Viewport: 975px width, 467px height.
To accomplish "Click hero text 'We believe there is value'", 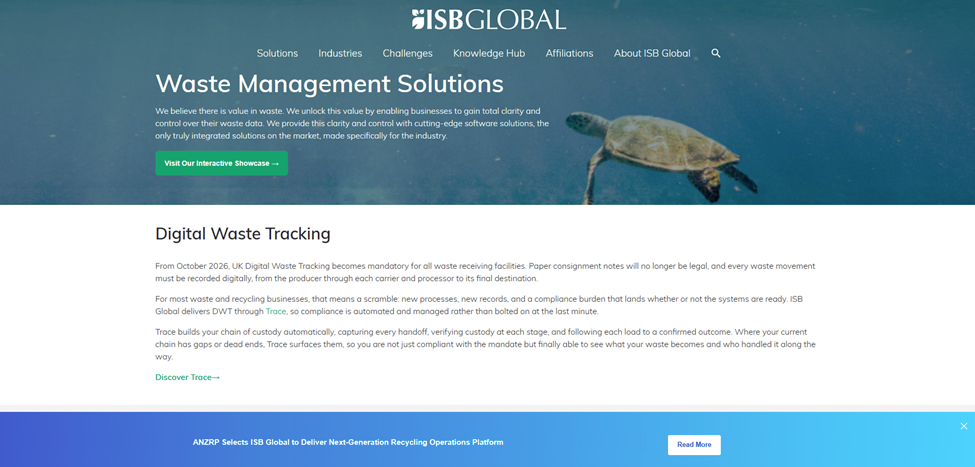I will click(352, 123).
